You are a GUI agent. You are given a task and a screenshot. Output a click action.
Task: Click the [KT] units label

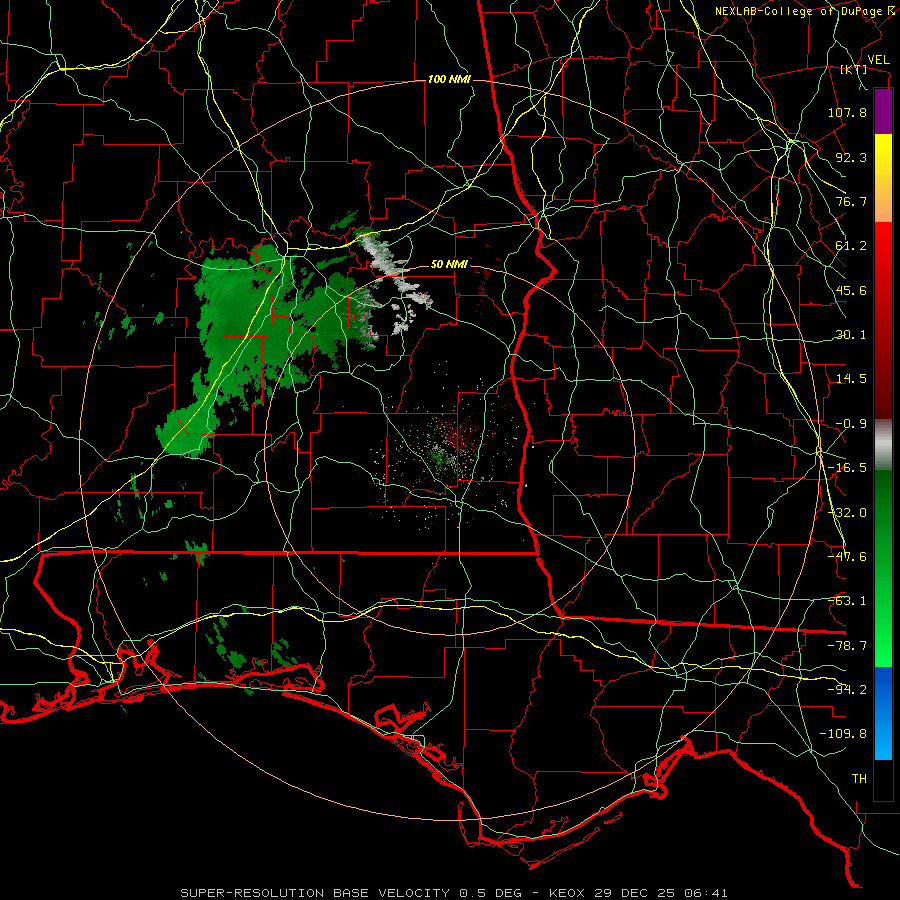[x=854, y=69]
